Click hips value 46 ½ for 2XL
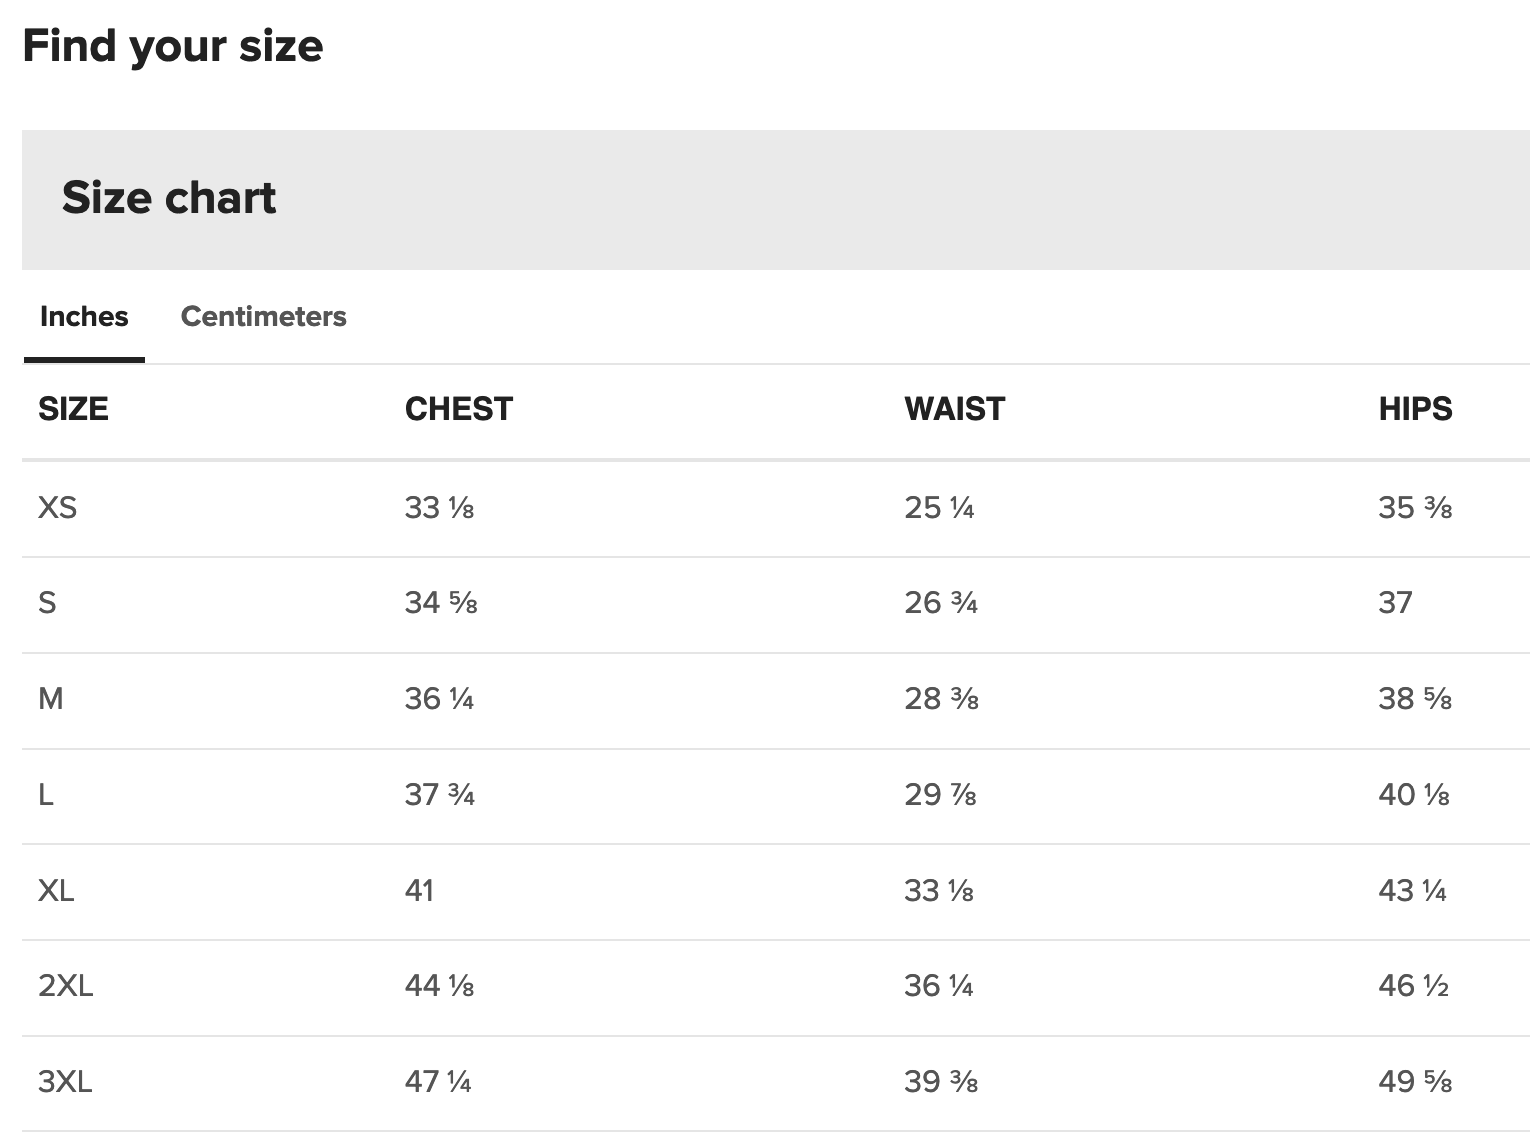This screenshot has width=1530, height=1138. coord(1413,986)
